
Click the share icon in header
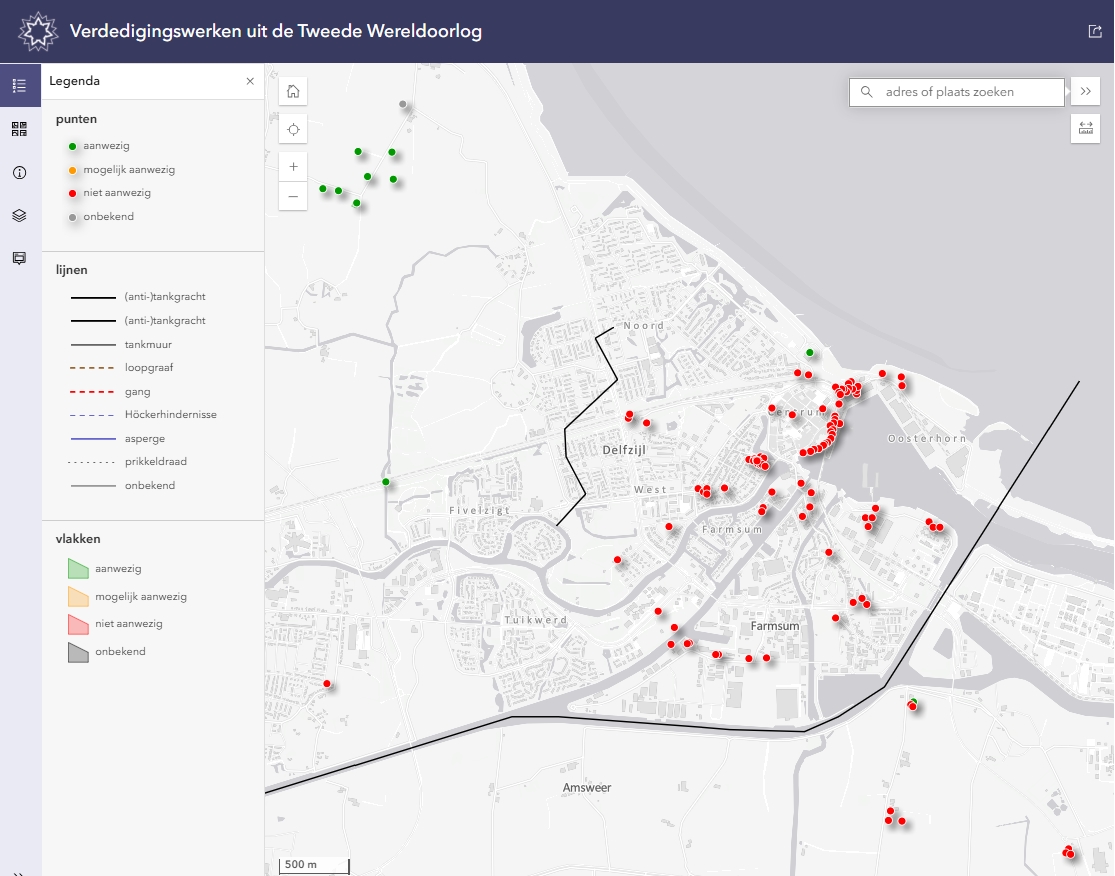(x=1094, y=31)
